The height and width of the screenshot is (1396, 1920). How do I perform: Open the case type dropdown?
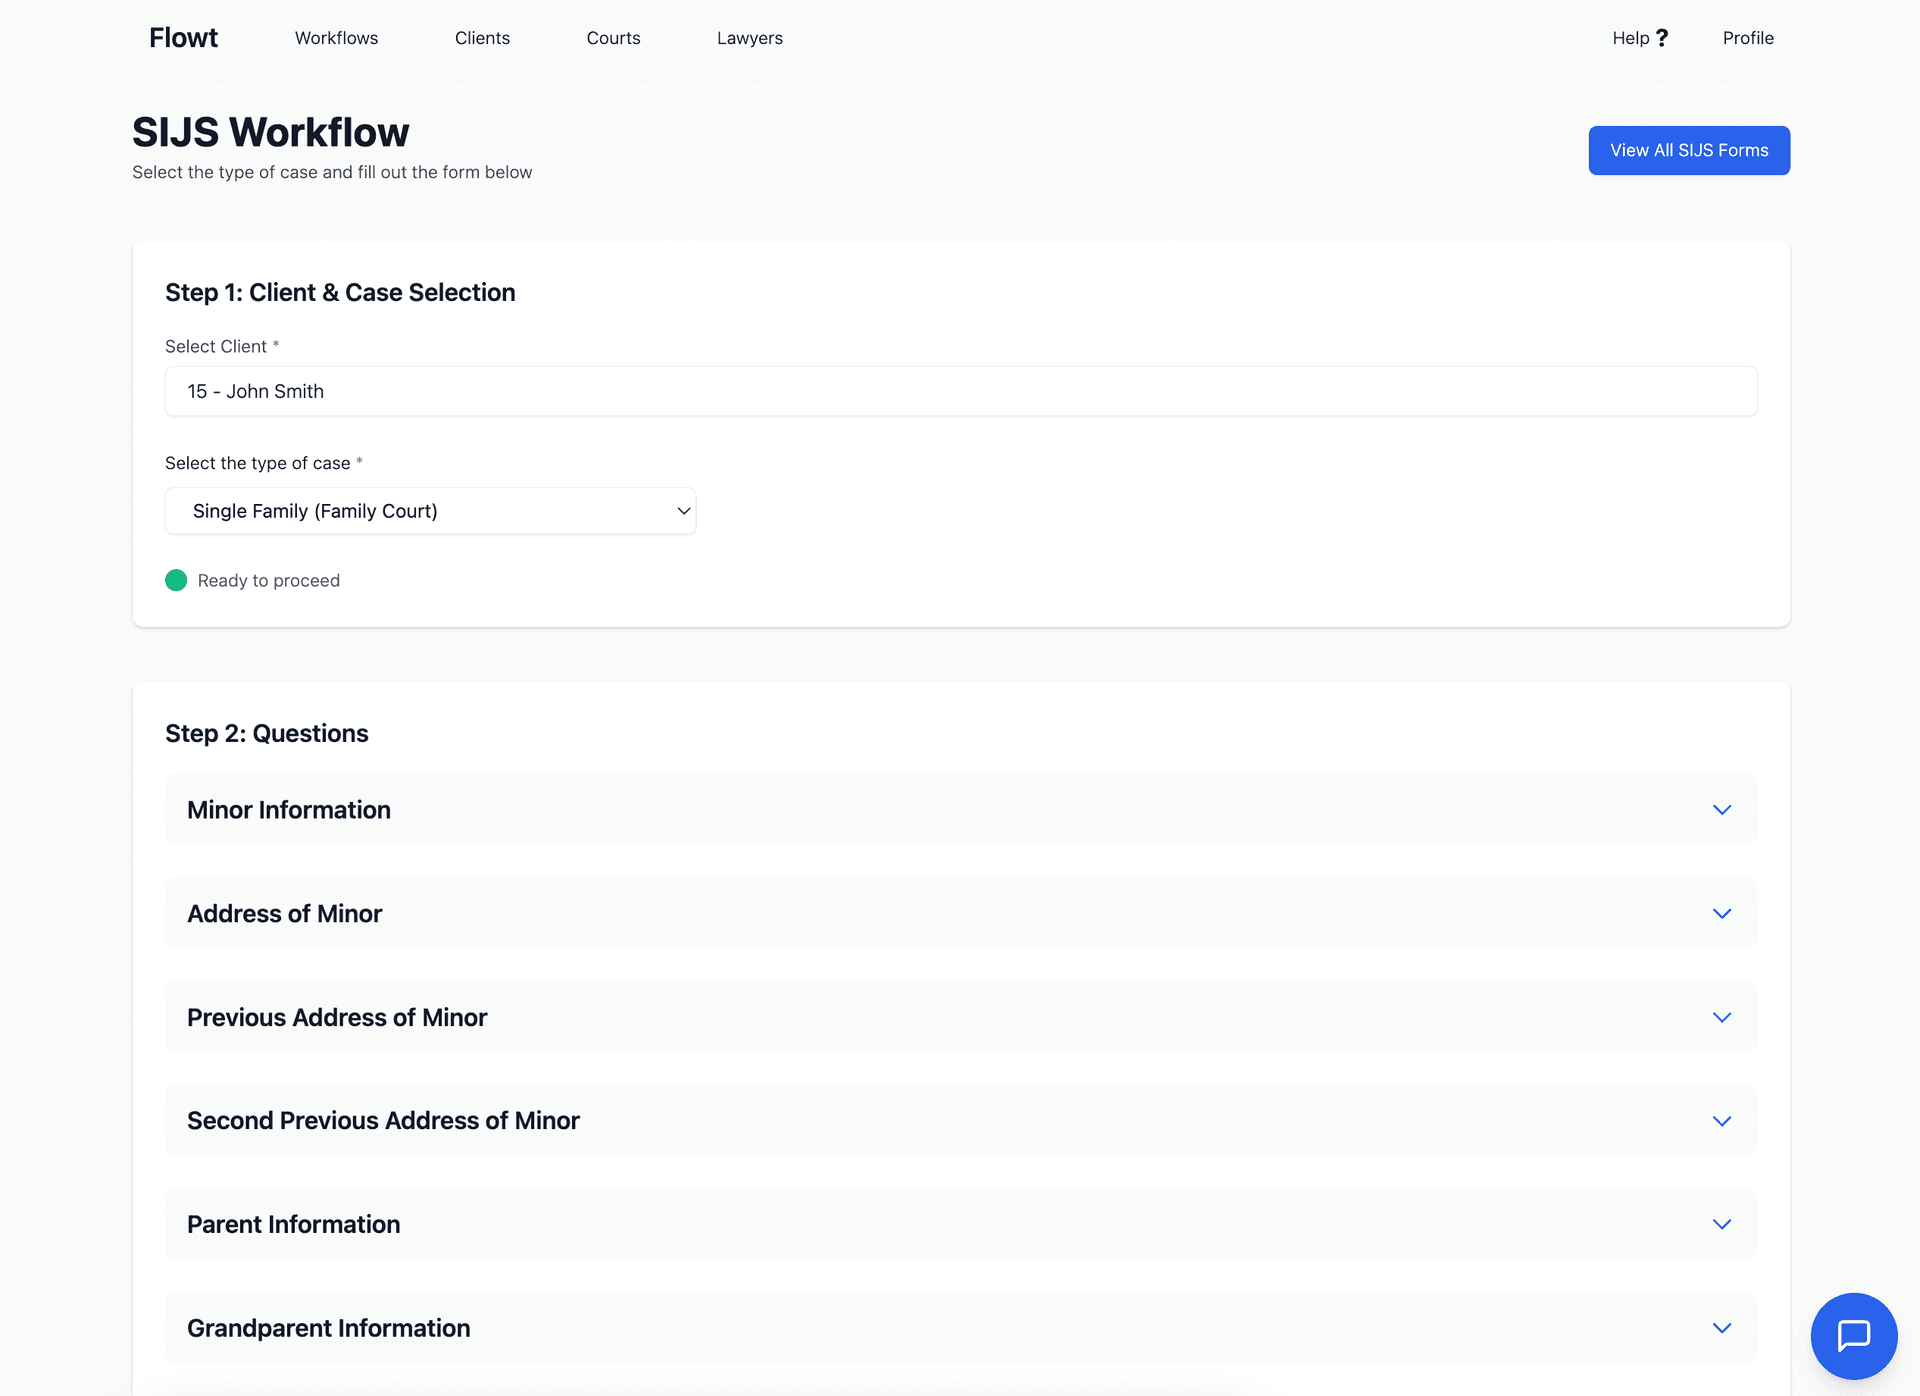[430, 511]
